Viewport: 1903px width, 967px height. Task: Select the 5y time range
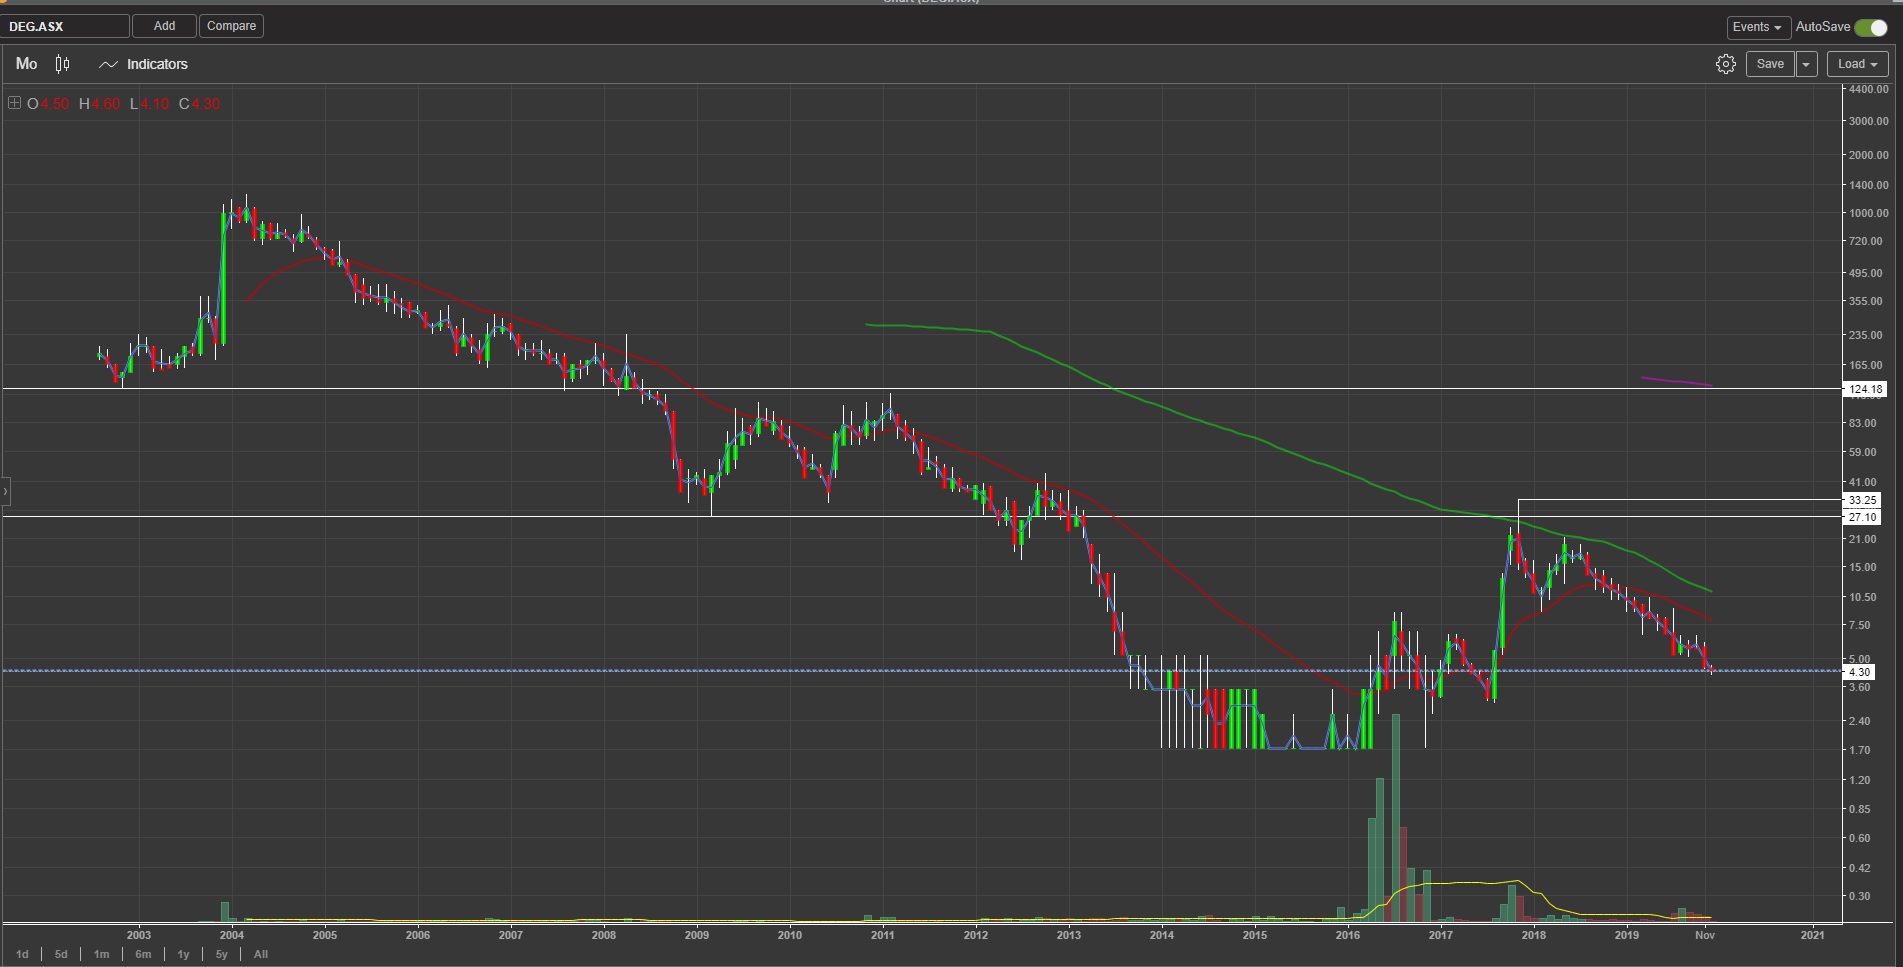point(222,954)
